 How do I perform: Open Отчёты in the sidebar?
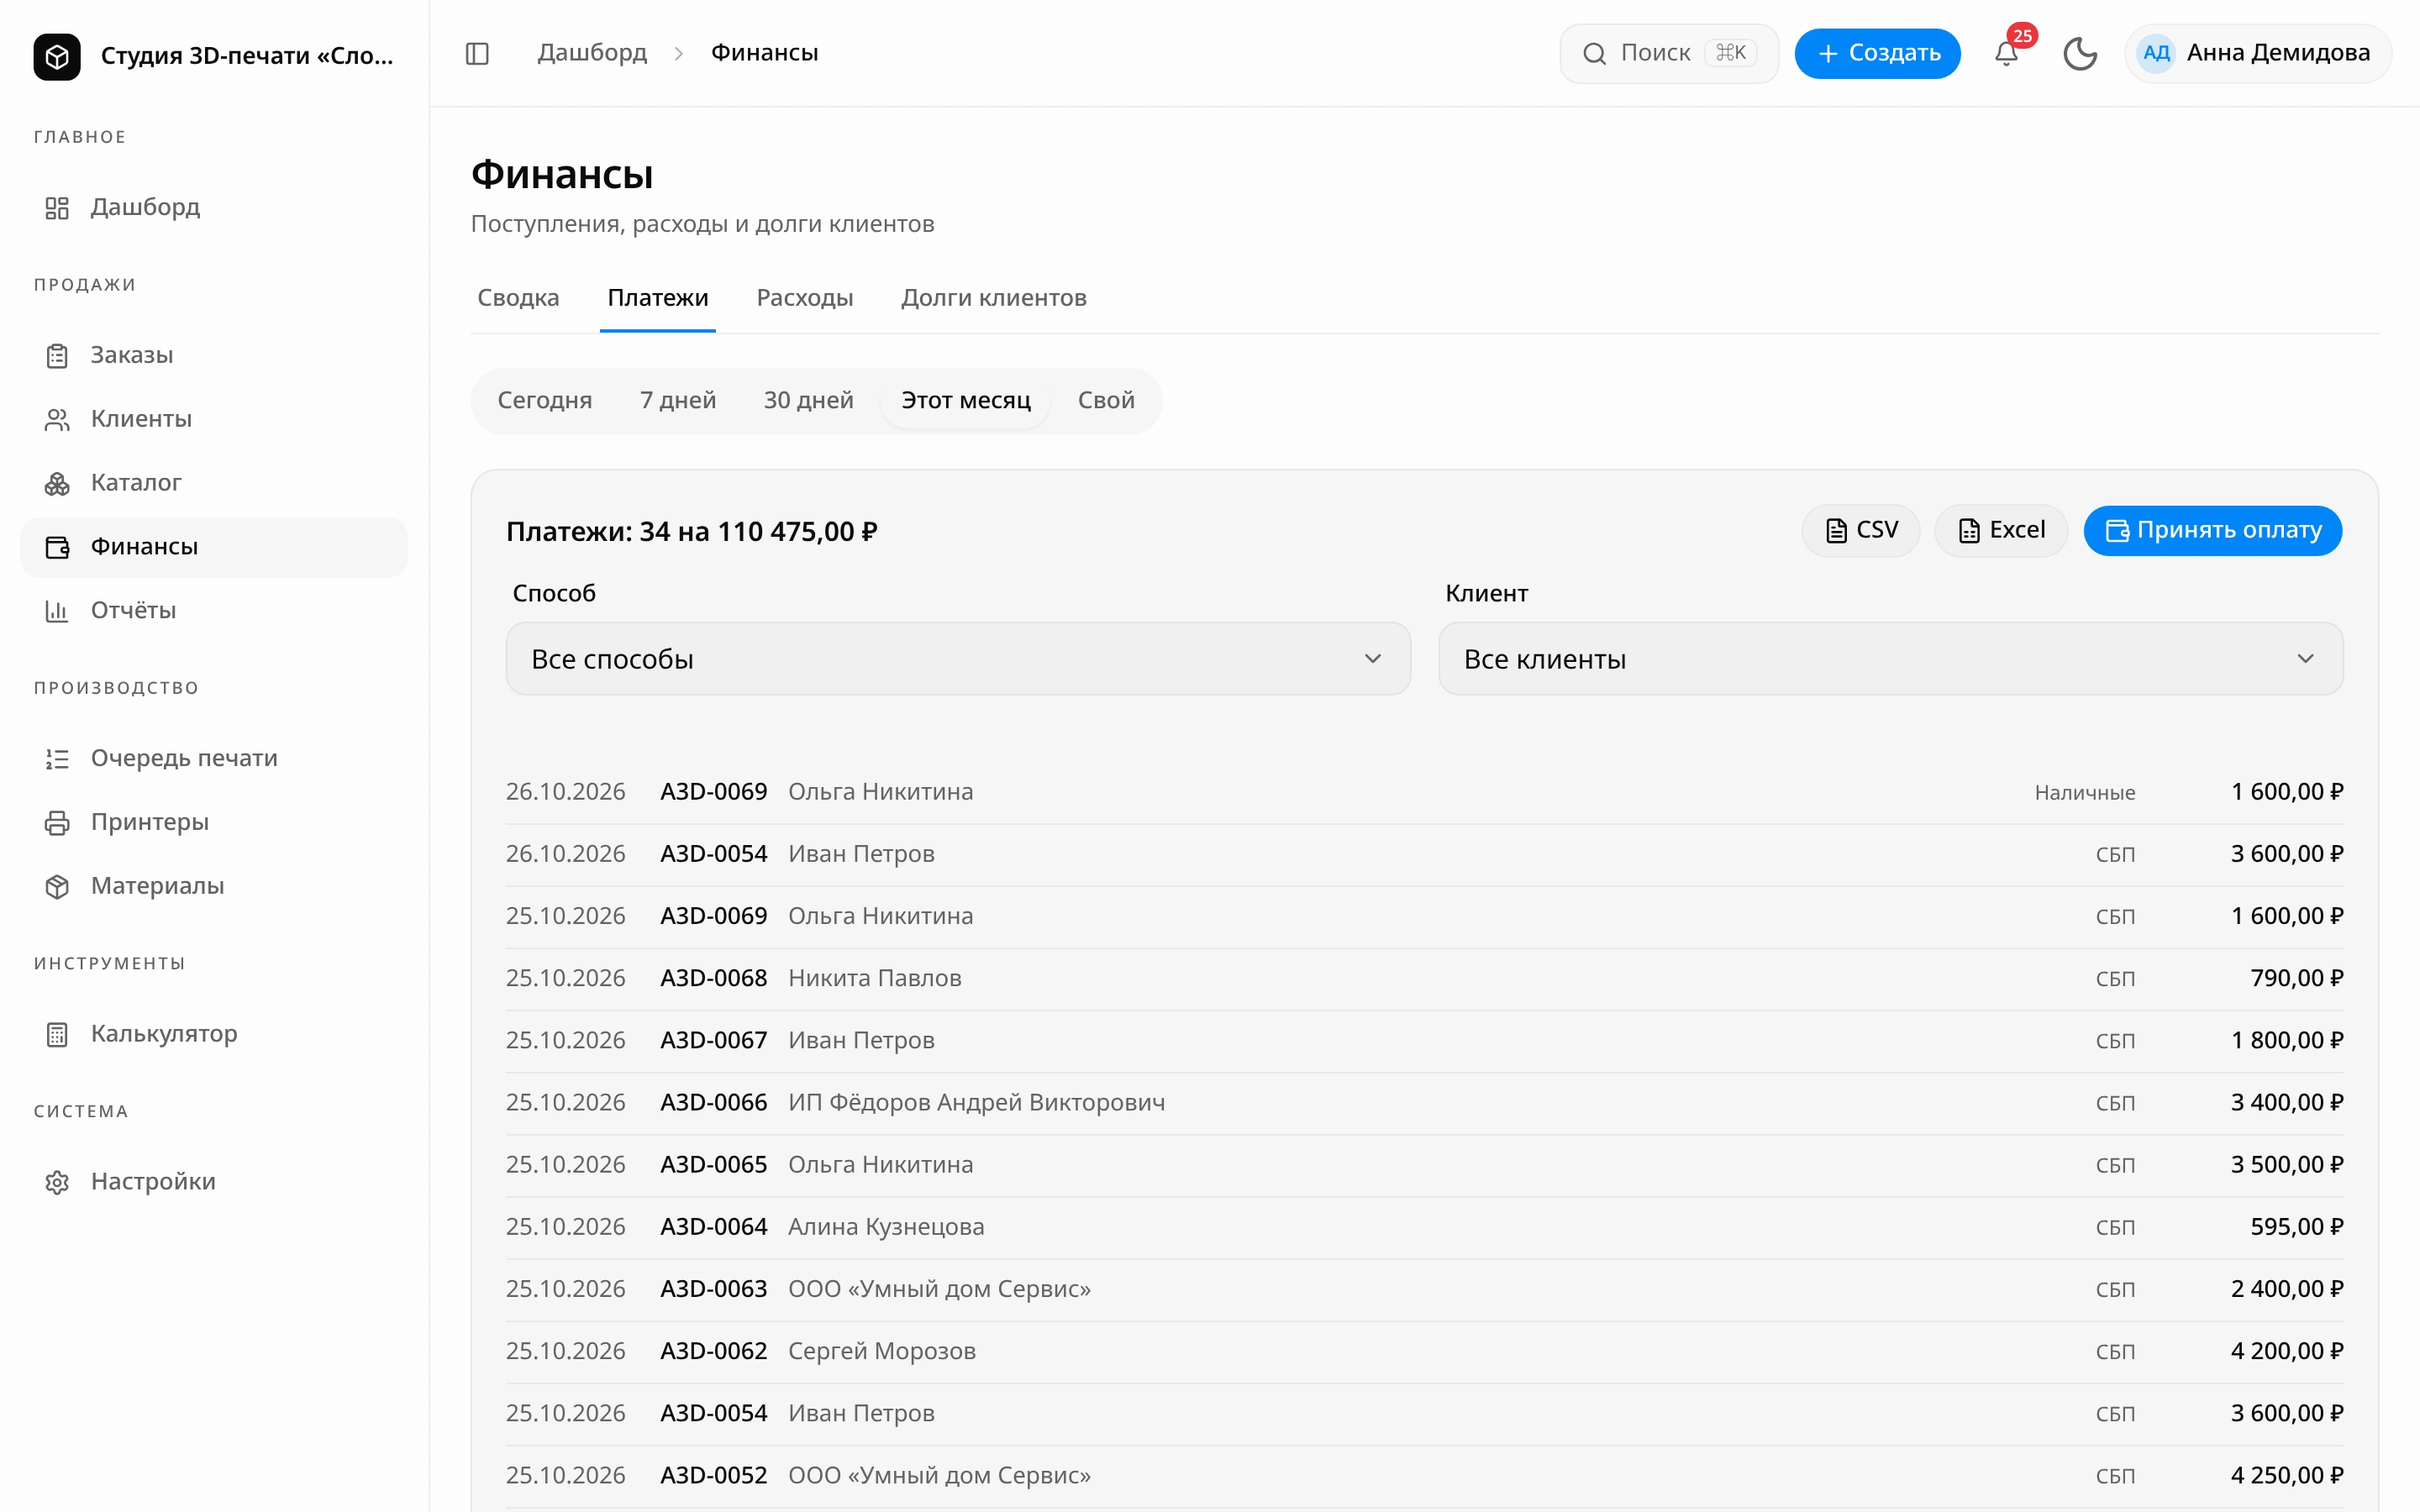pyautogui.click(x=214, y=610)
